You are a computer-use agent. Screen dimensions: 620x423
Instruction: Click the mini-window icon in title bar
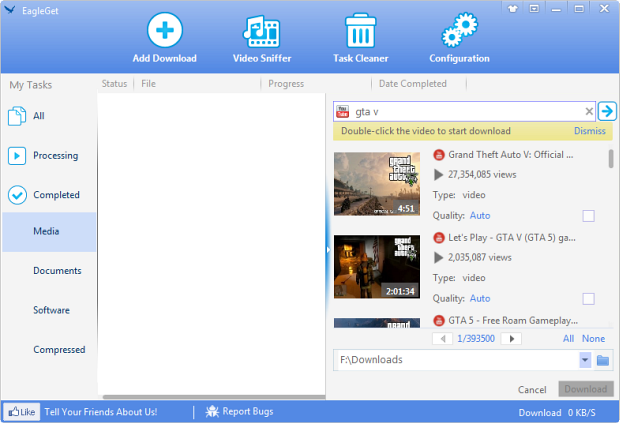pos(534,8)
